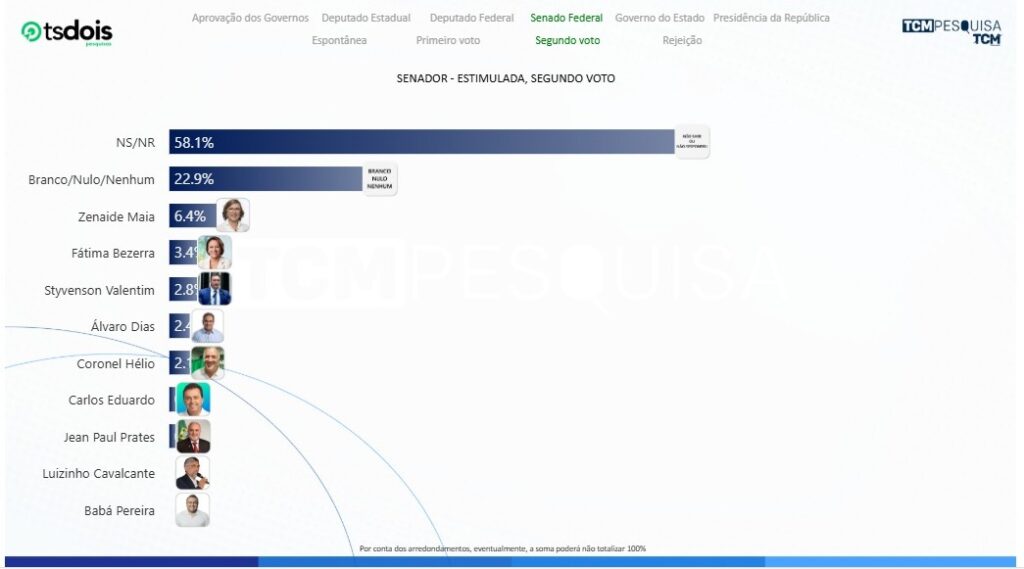Open the Aprovação dos Governos tab
Viewport: 1024px width, 569px height.
pyautogui.click(x=250, y=18)
